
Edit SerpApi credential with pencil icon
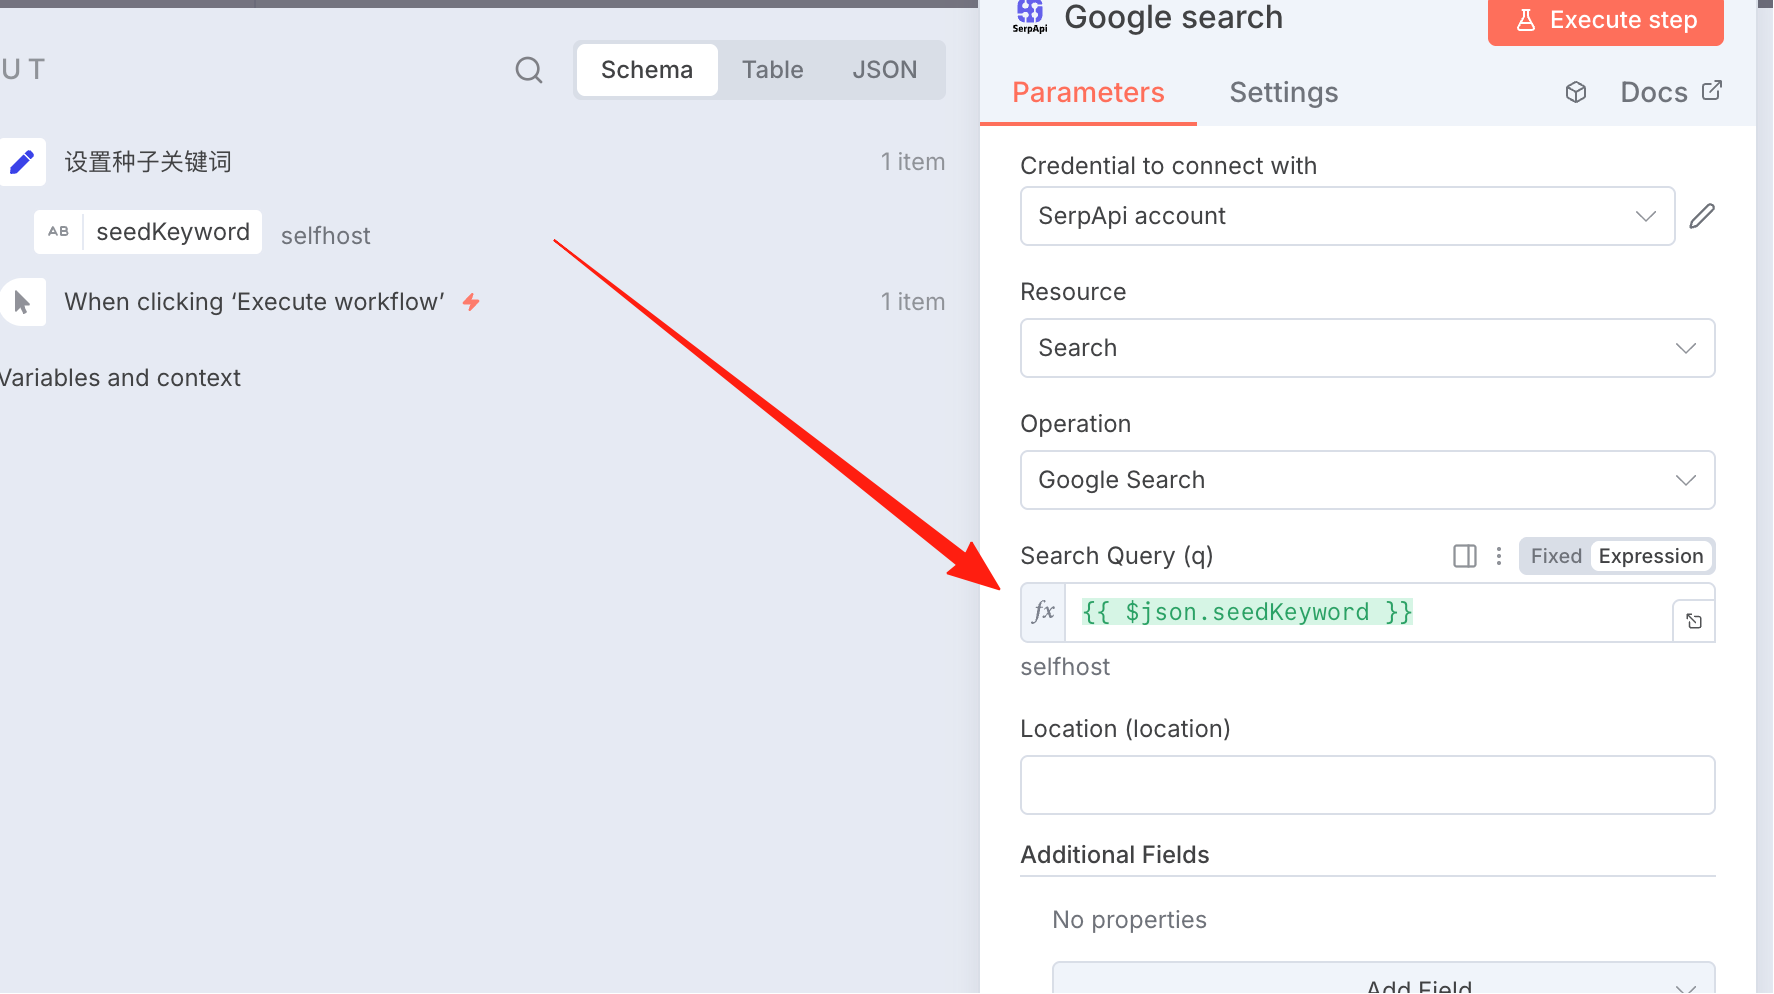pyautogui.click(x=1702, y=216)
